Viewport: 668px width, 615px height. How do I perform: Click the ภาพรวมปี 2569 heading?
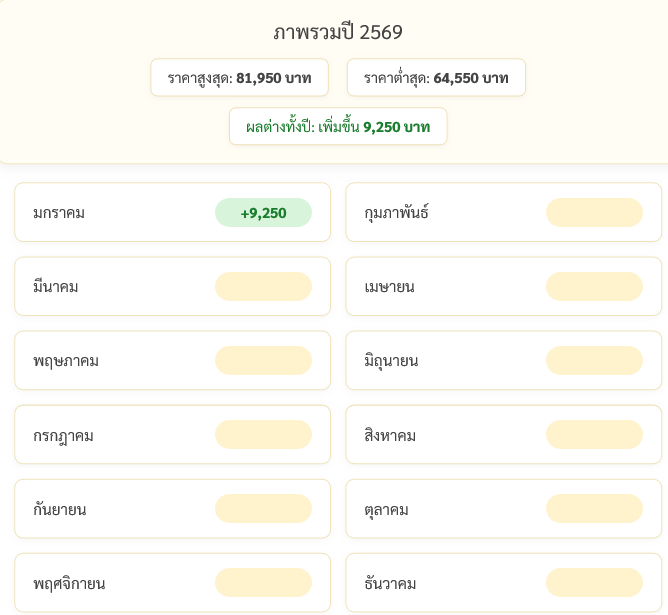tap(338, 32)
